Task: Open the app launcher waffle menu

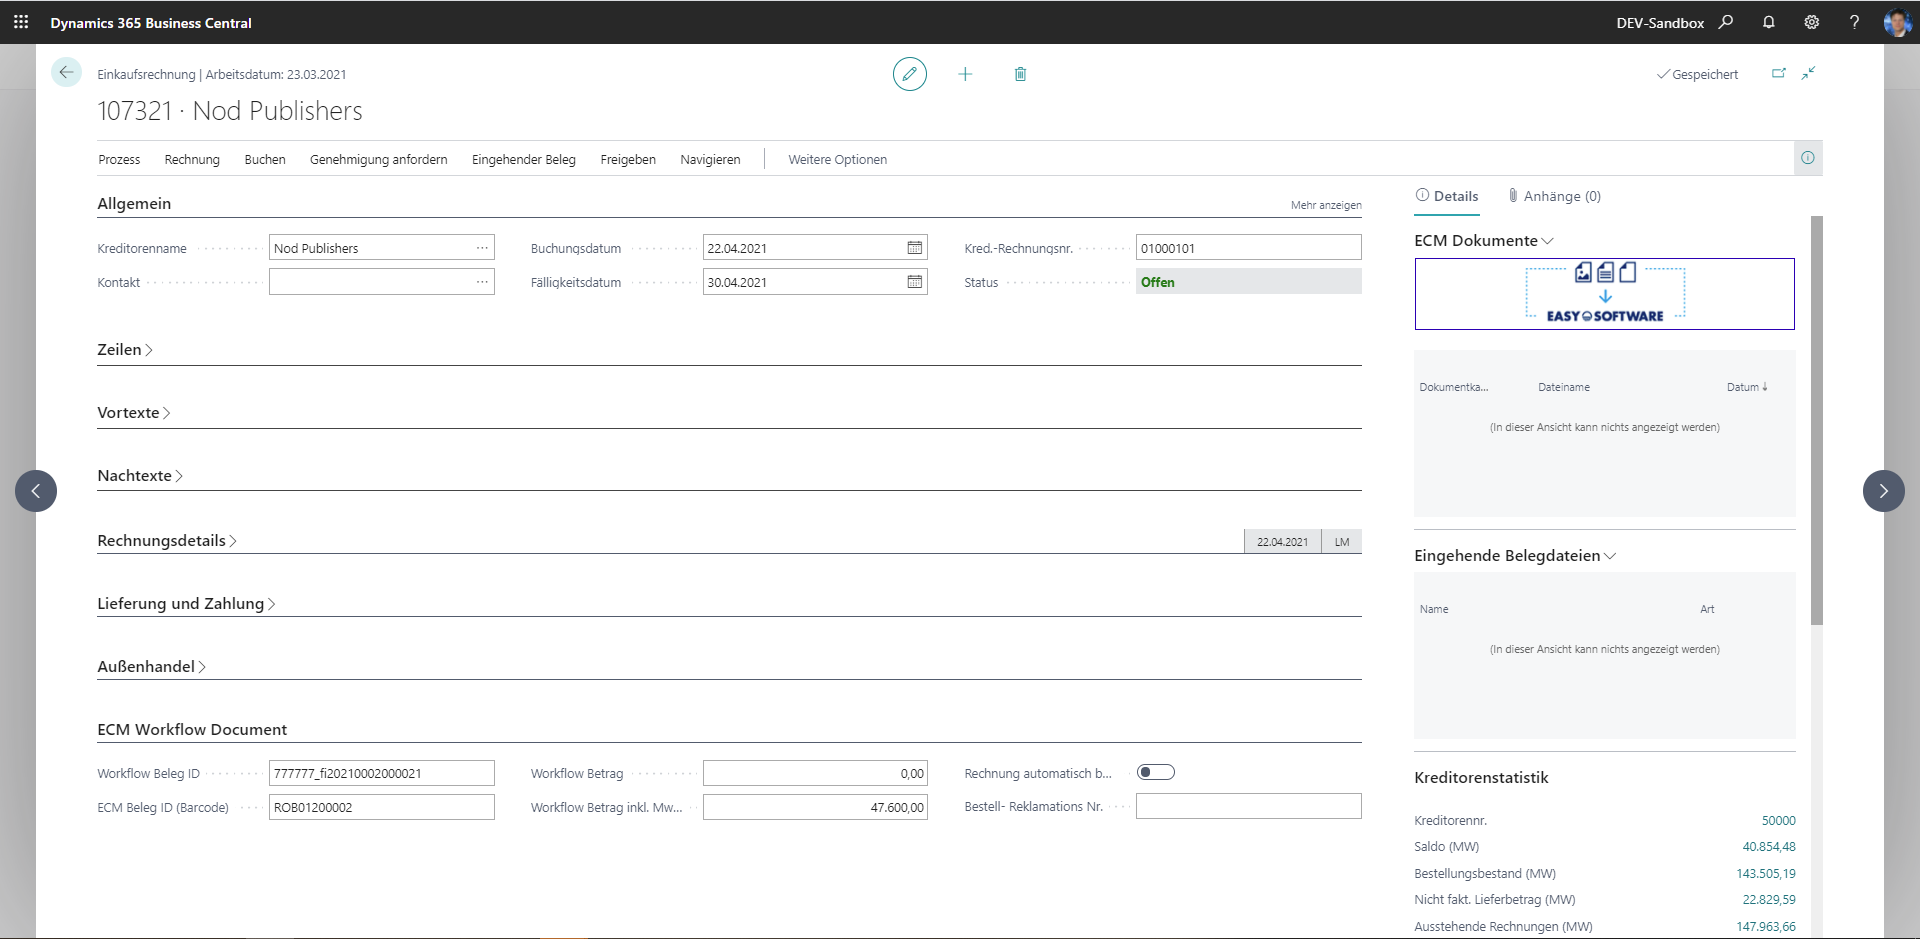Action: click(21, 22)
